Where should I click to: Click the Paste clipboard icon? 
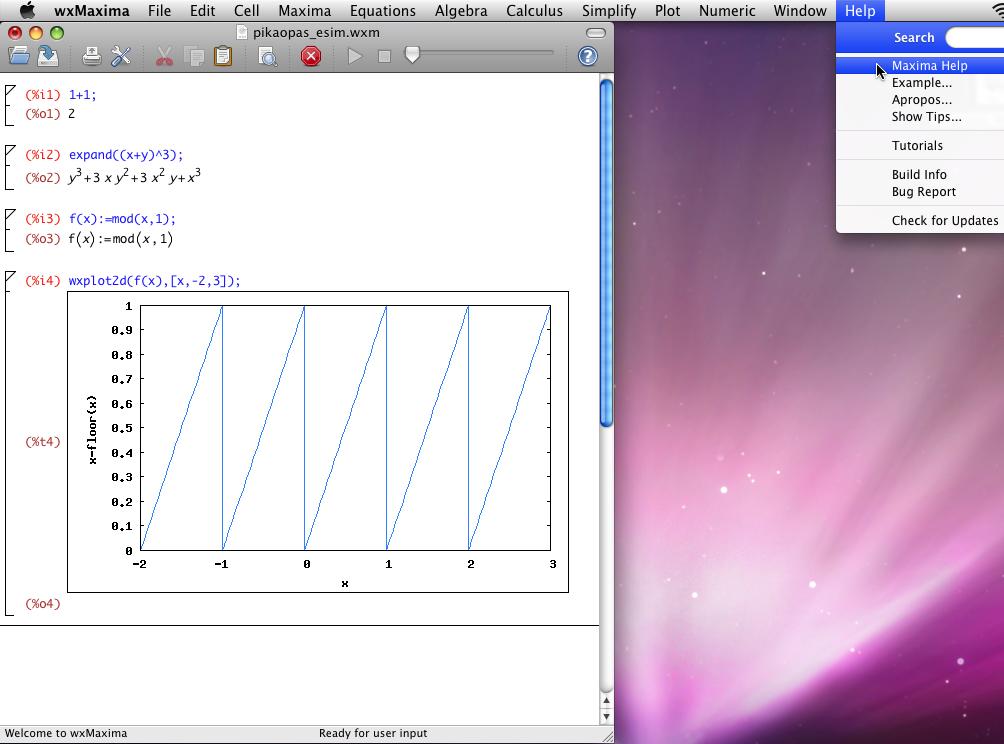[223, 56]
